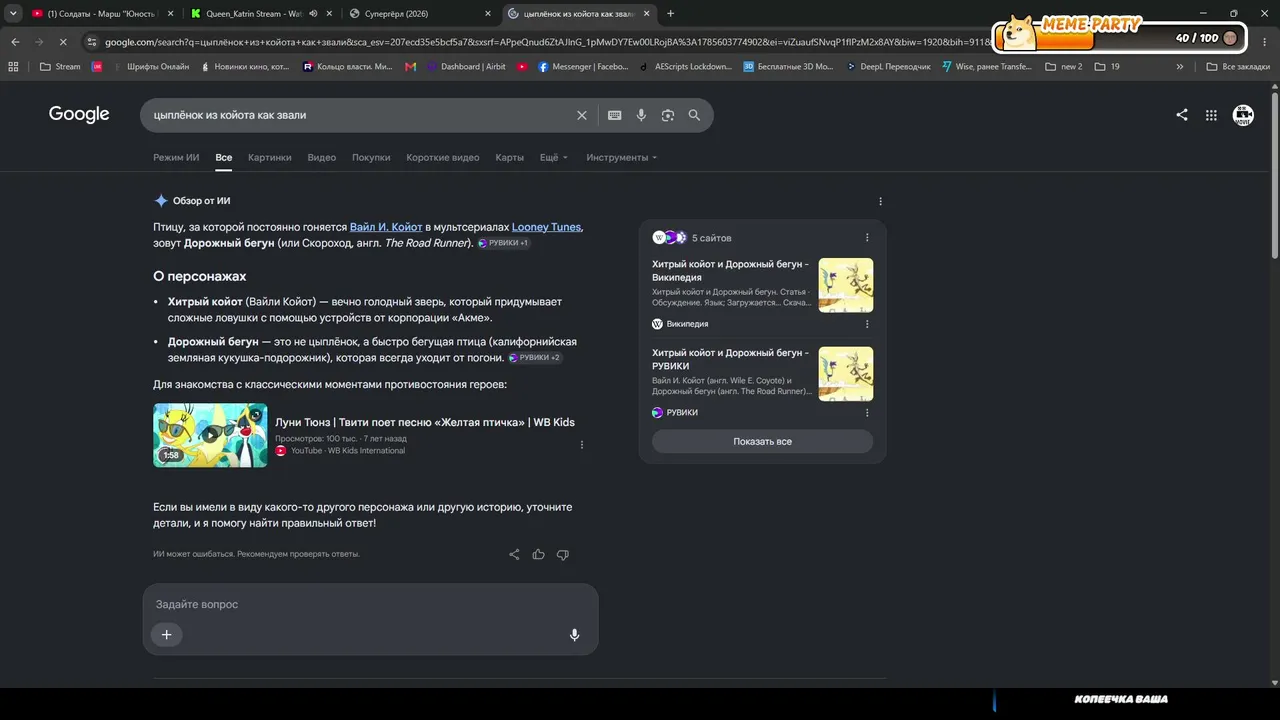This screenshot has height=720, width=1280.
Task: Click the Показать все button
Action: point(762,441)
